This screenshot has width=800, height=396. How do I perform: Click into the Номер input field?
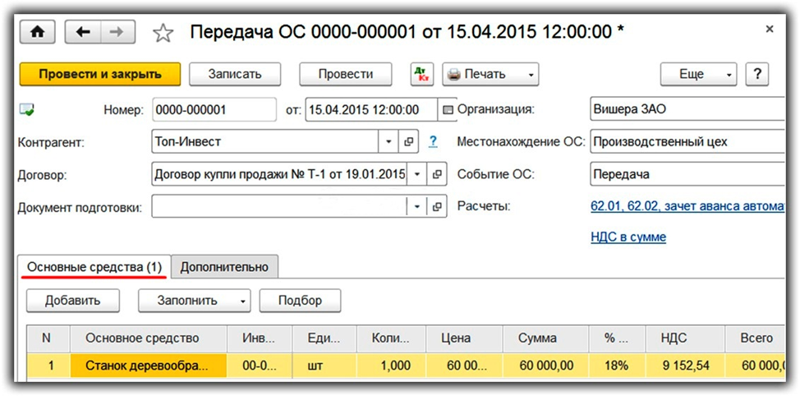point(214,110)
